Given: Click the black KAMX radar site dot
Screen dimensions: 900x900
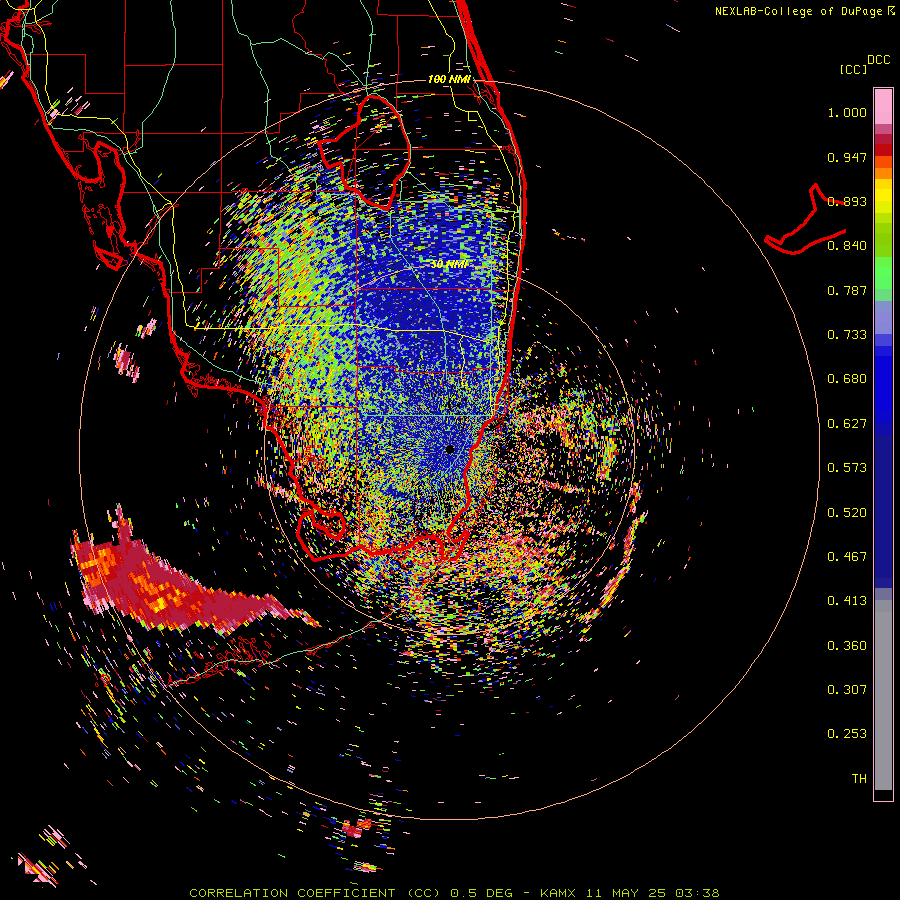Looking at the screenshot, I should [x=450, y=449].
